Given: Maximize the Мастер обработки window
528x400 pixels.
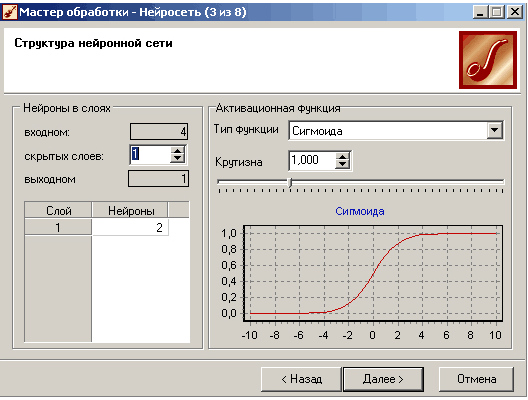Looking at the screenshot, I should pos(496,12).
